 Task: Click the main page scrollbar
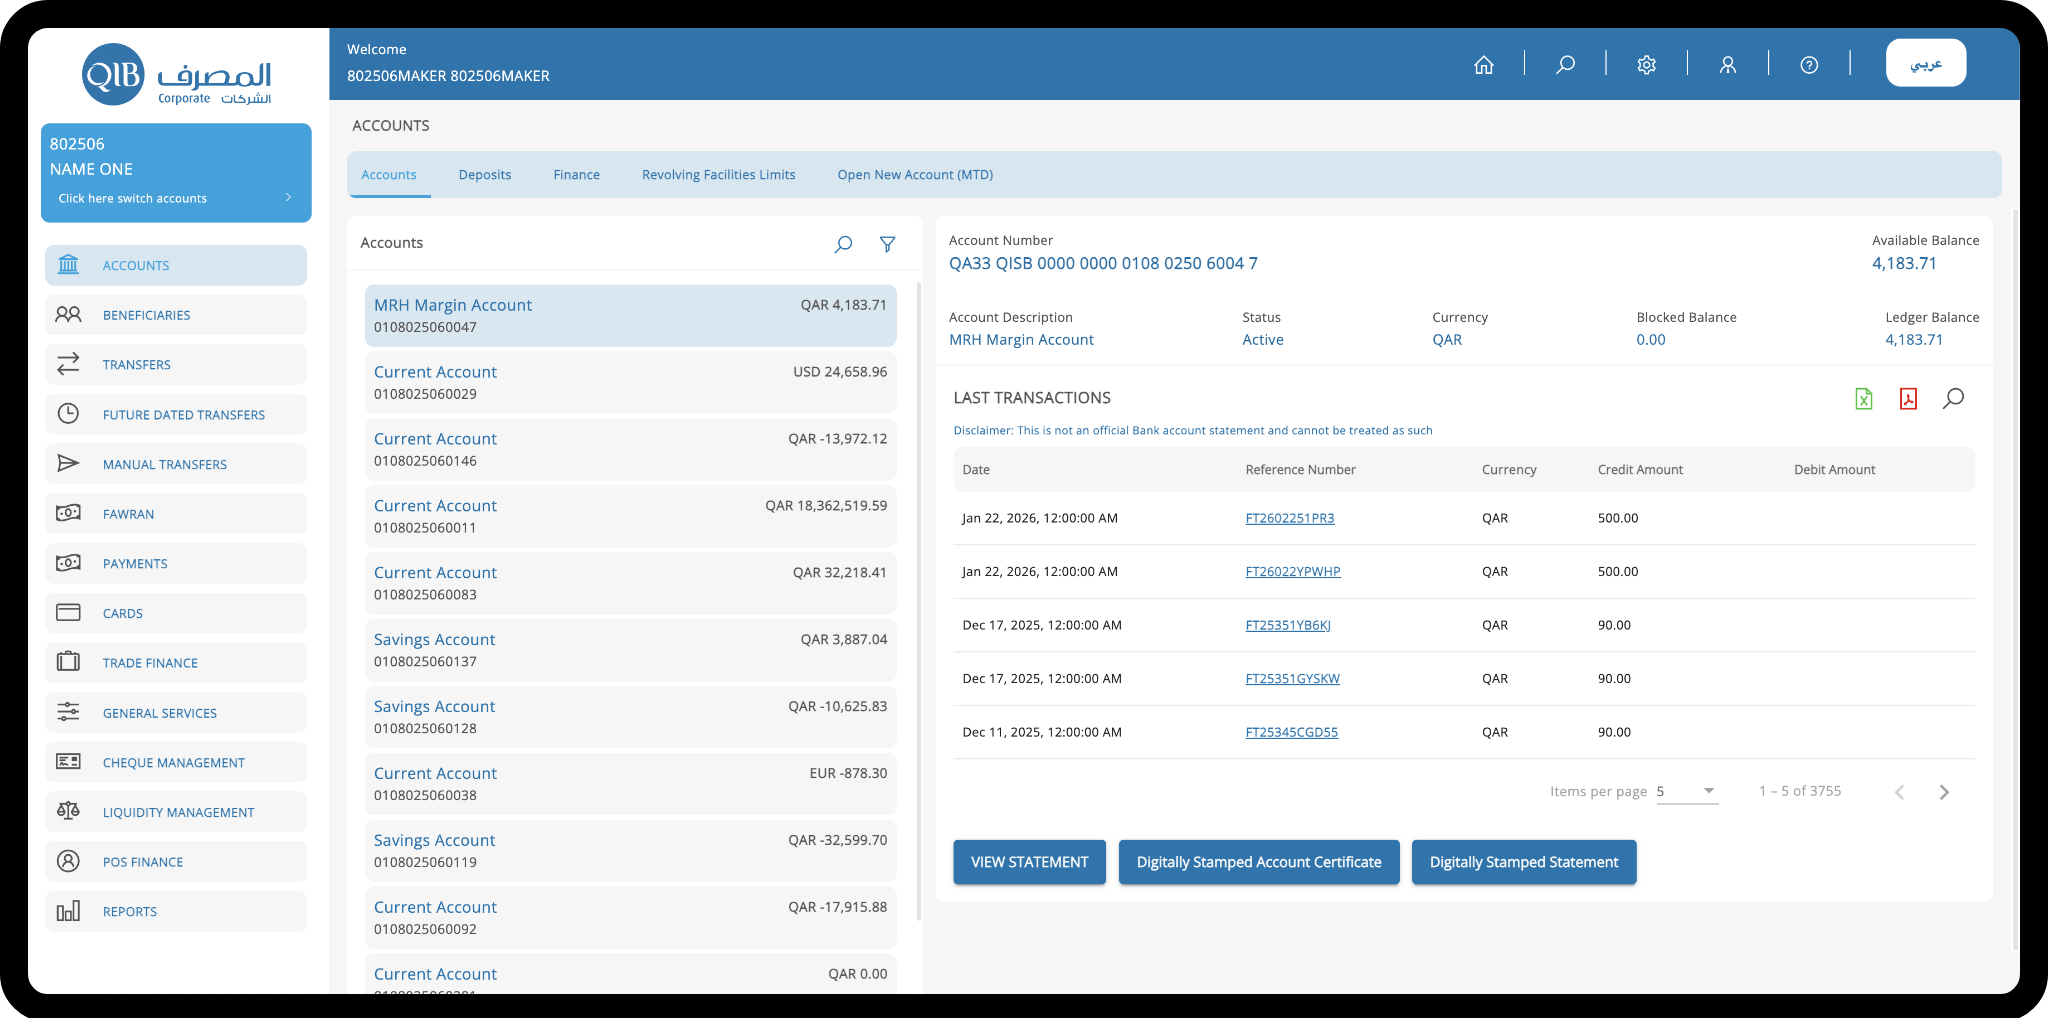coord(2014,580)
